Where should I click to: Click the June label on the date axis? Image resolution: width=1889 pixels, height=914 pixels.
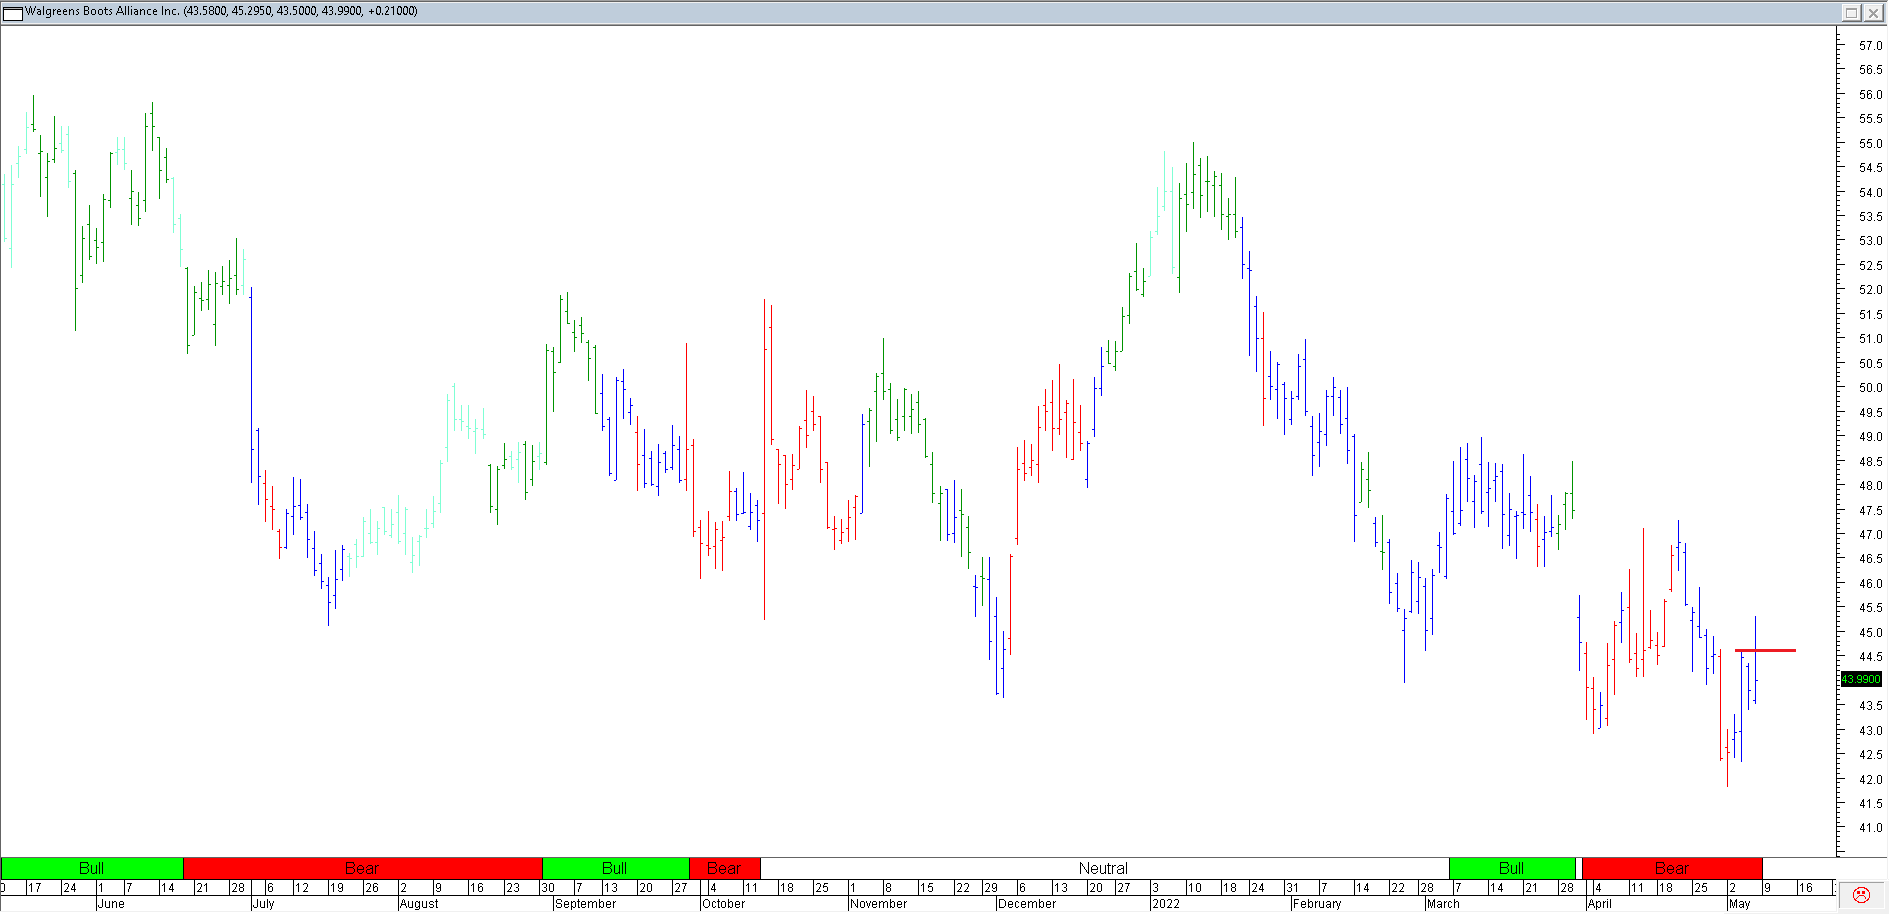[111, 904]
